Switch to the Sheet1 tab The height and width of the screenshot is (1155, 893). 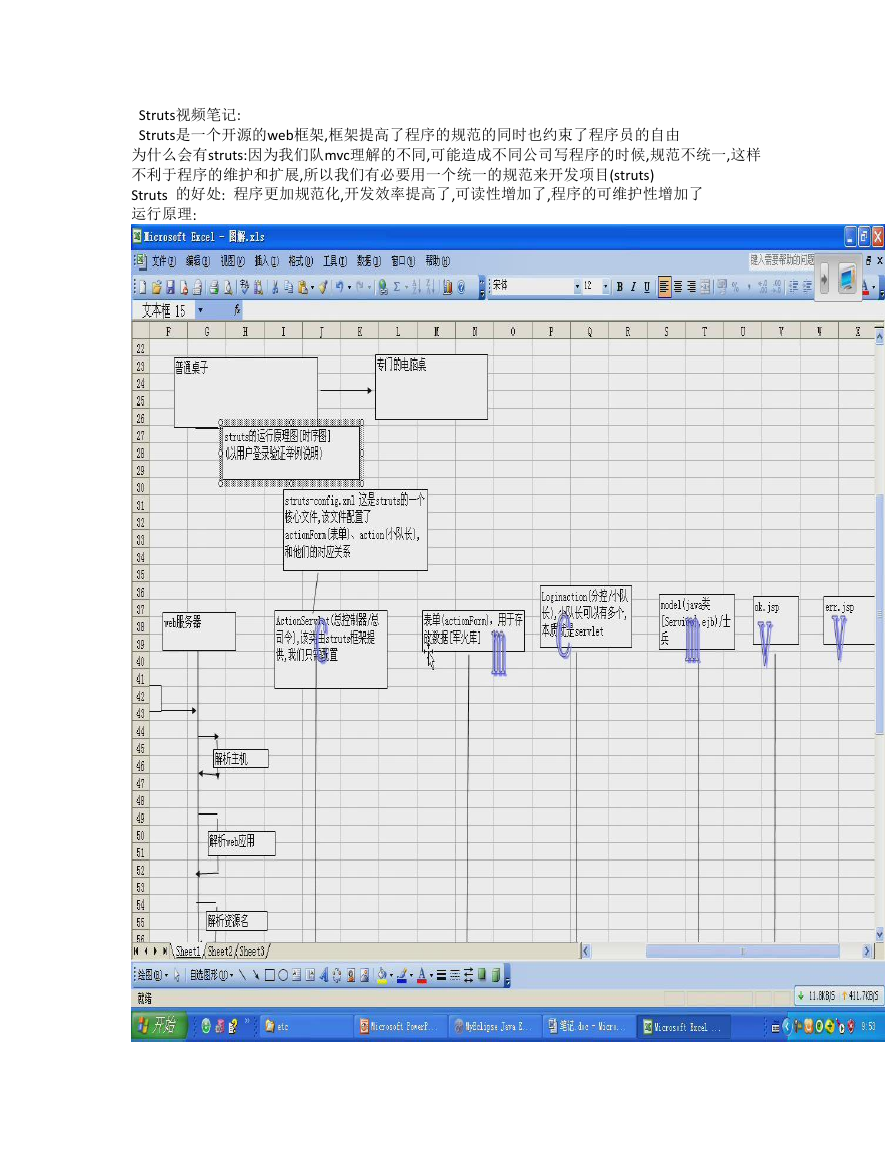tap(188, 952)
